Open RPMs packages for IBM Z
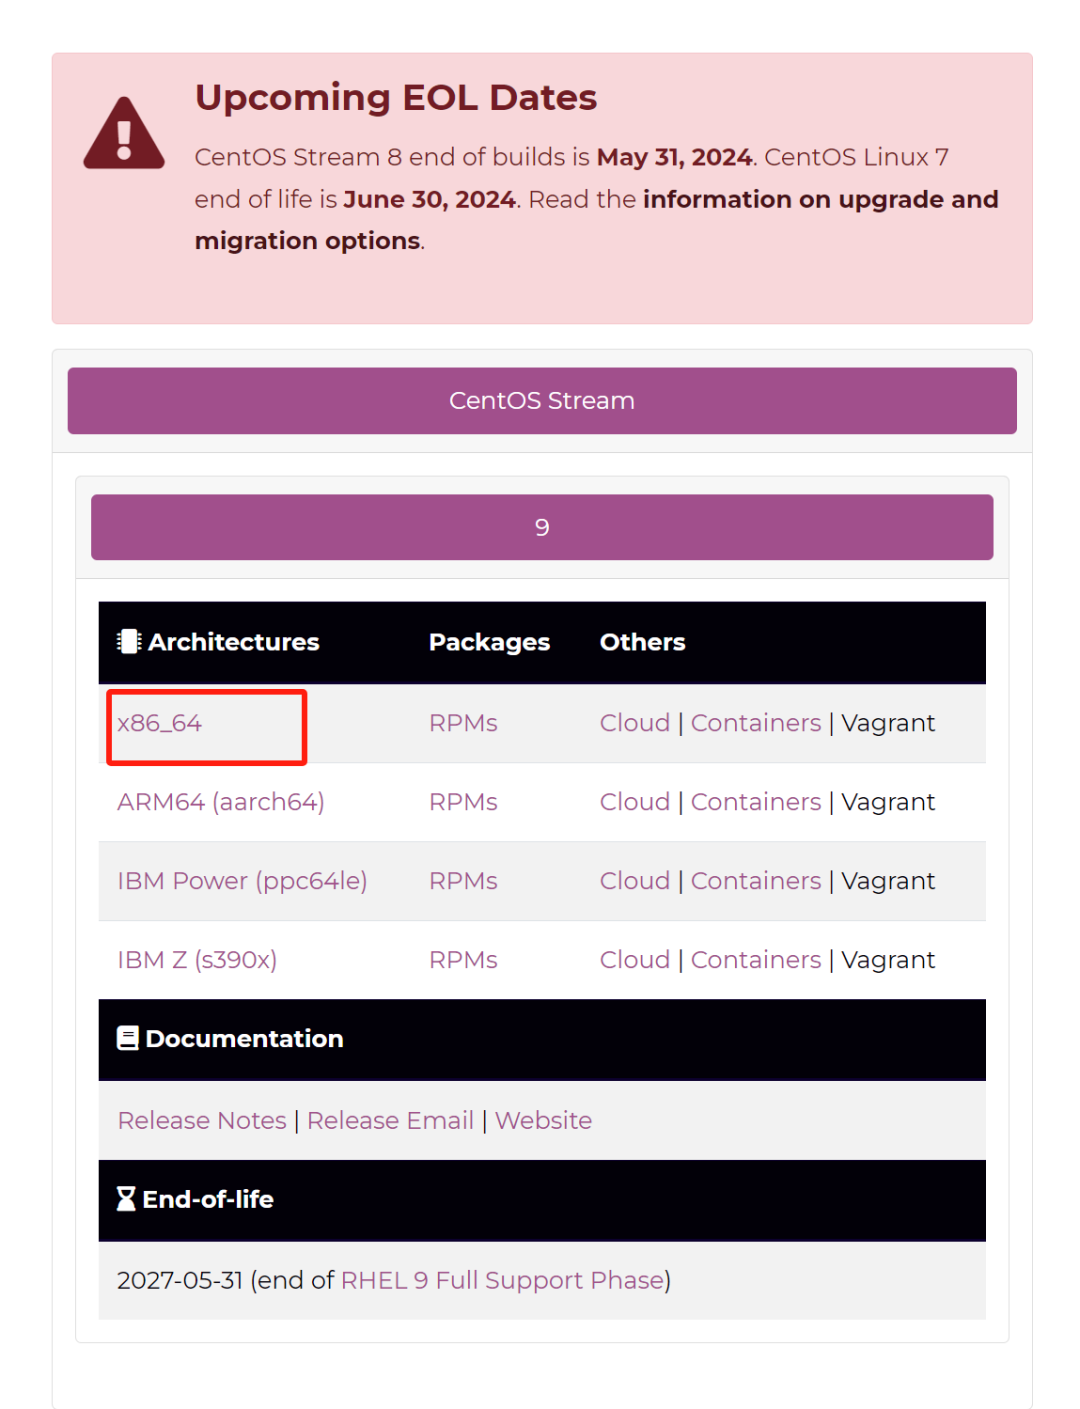 [x=463, y=960]
